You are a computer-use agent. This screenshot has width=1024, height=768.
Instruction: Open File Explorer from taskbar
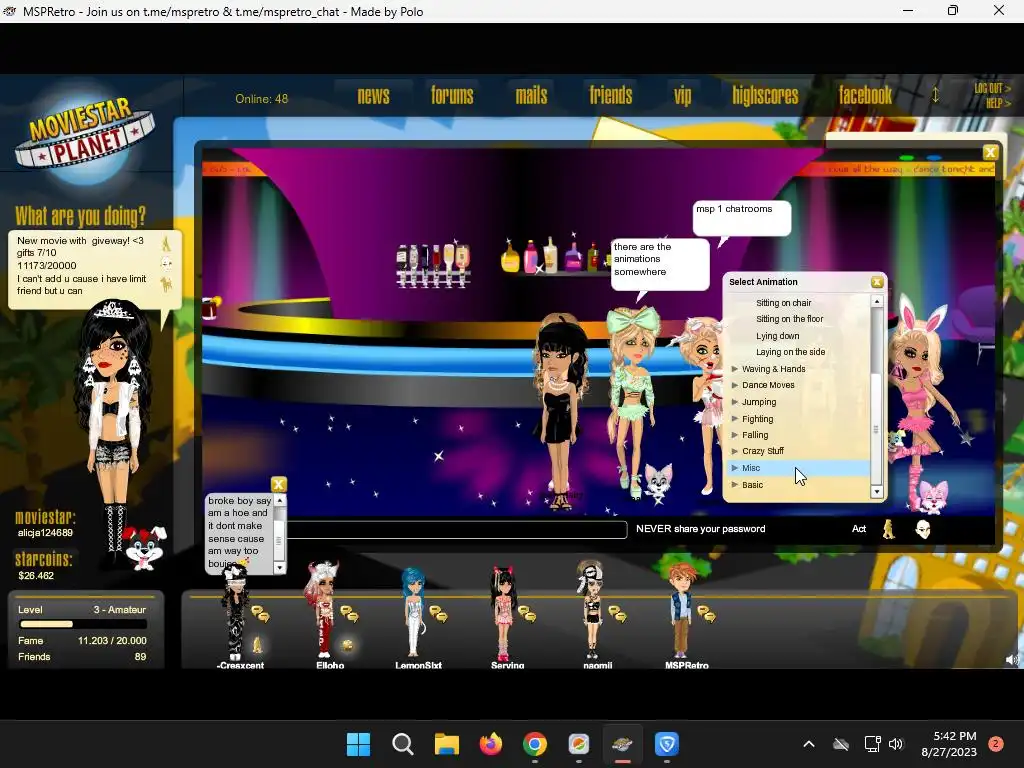(447, 744)
